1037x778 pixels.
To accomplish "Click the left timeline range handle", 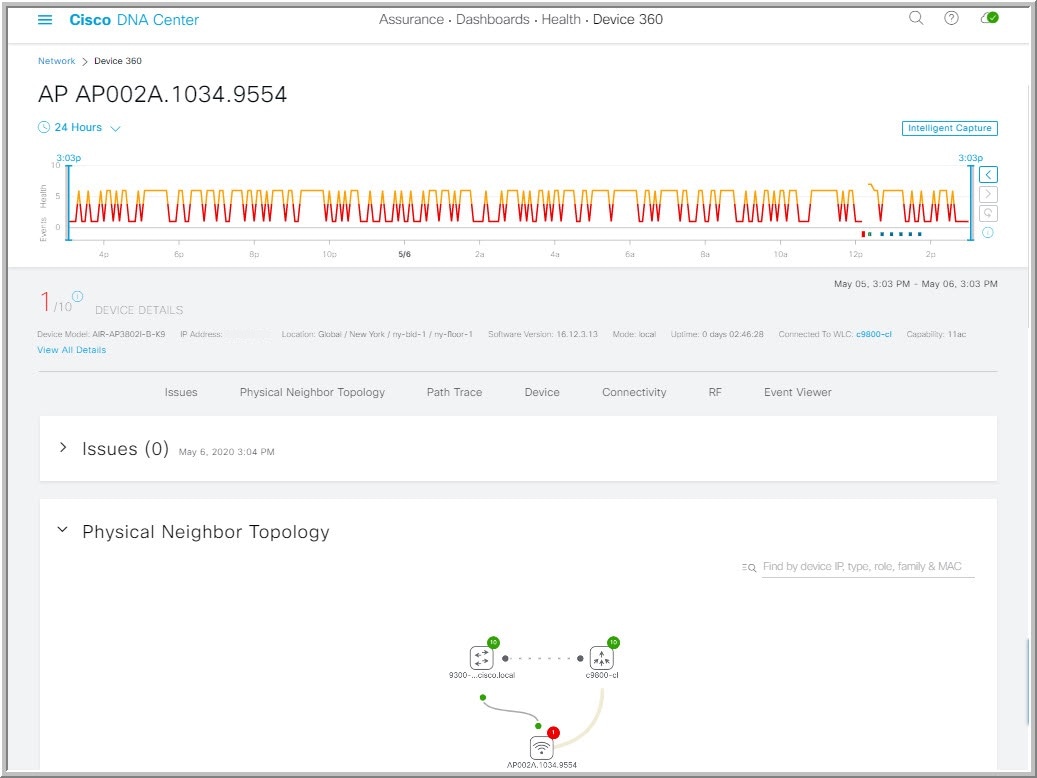I will [x=68, y=202].
